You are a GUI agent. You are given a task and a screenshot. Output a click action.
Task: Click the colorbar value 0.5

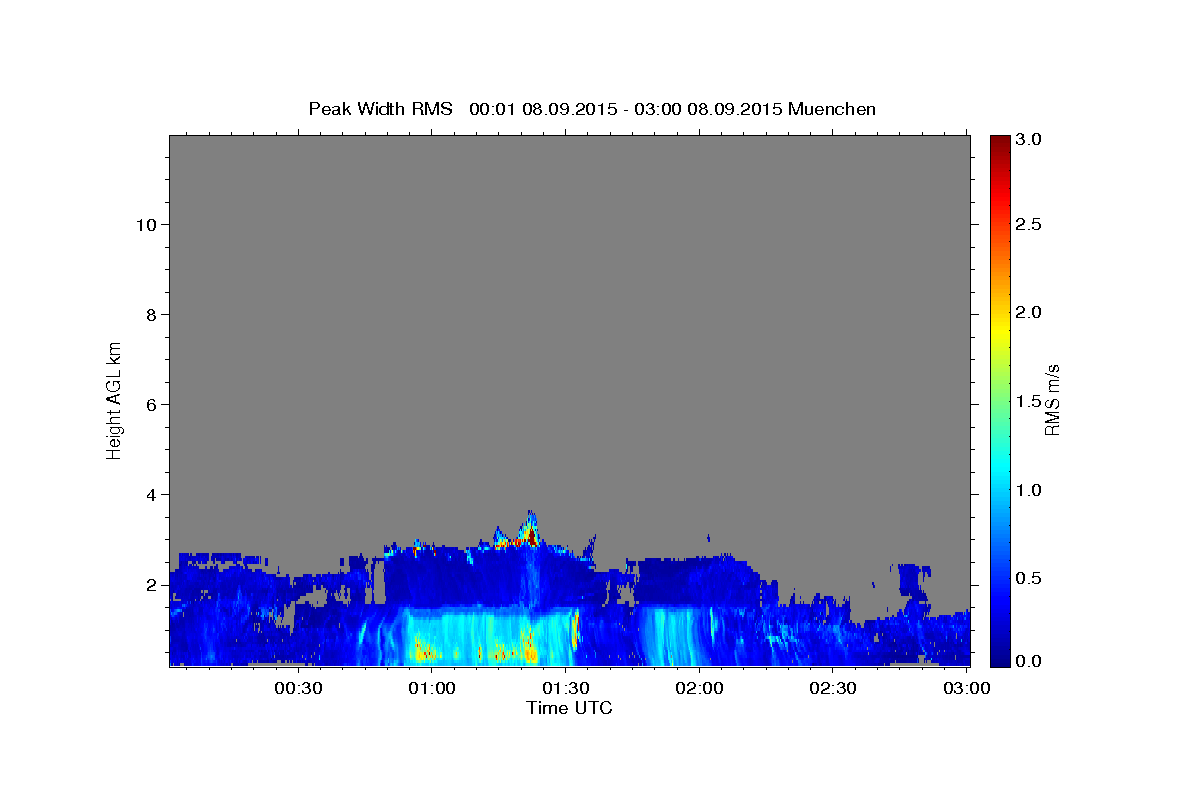[1028, 578]
